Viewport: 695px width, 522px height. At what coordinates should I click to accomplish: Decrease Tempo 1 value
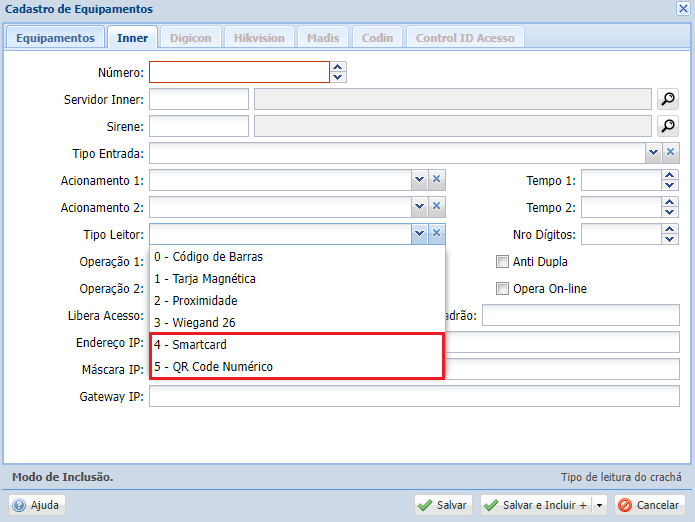(670, 185)
